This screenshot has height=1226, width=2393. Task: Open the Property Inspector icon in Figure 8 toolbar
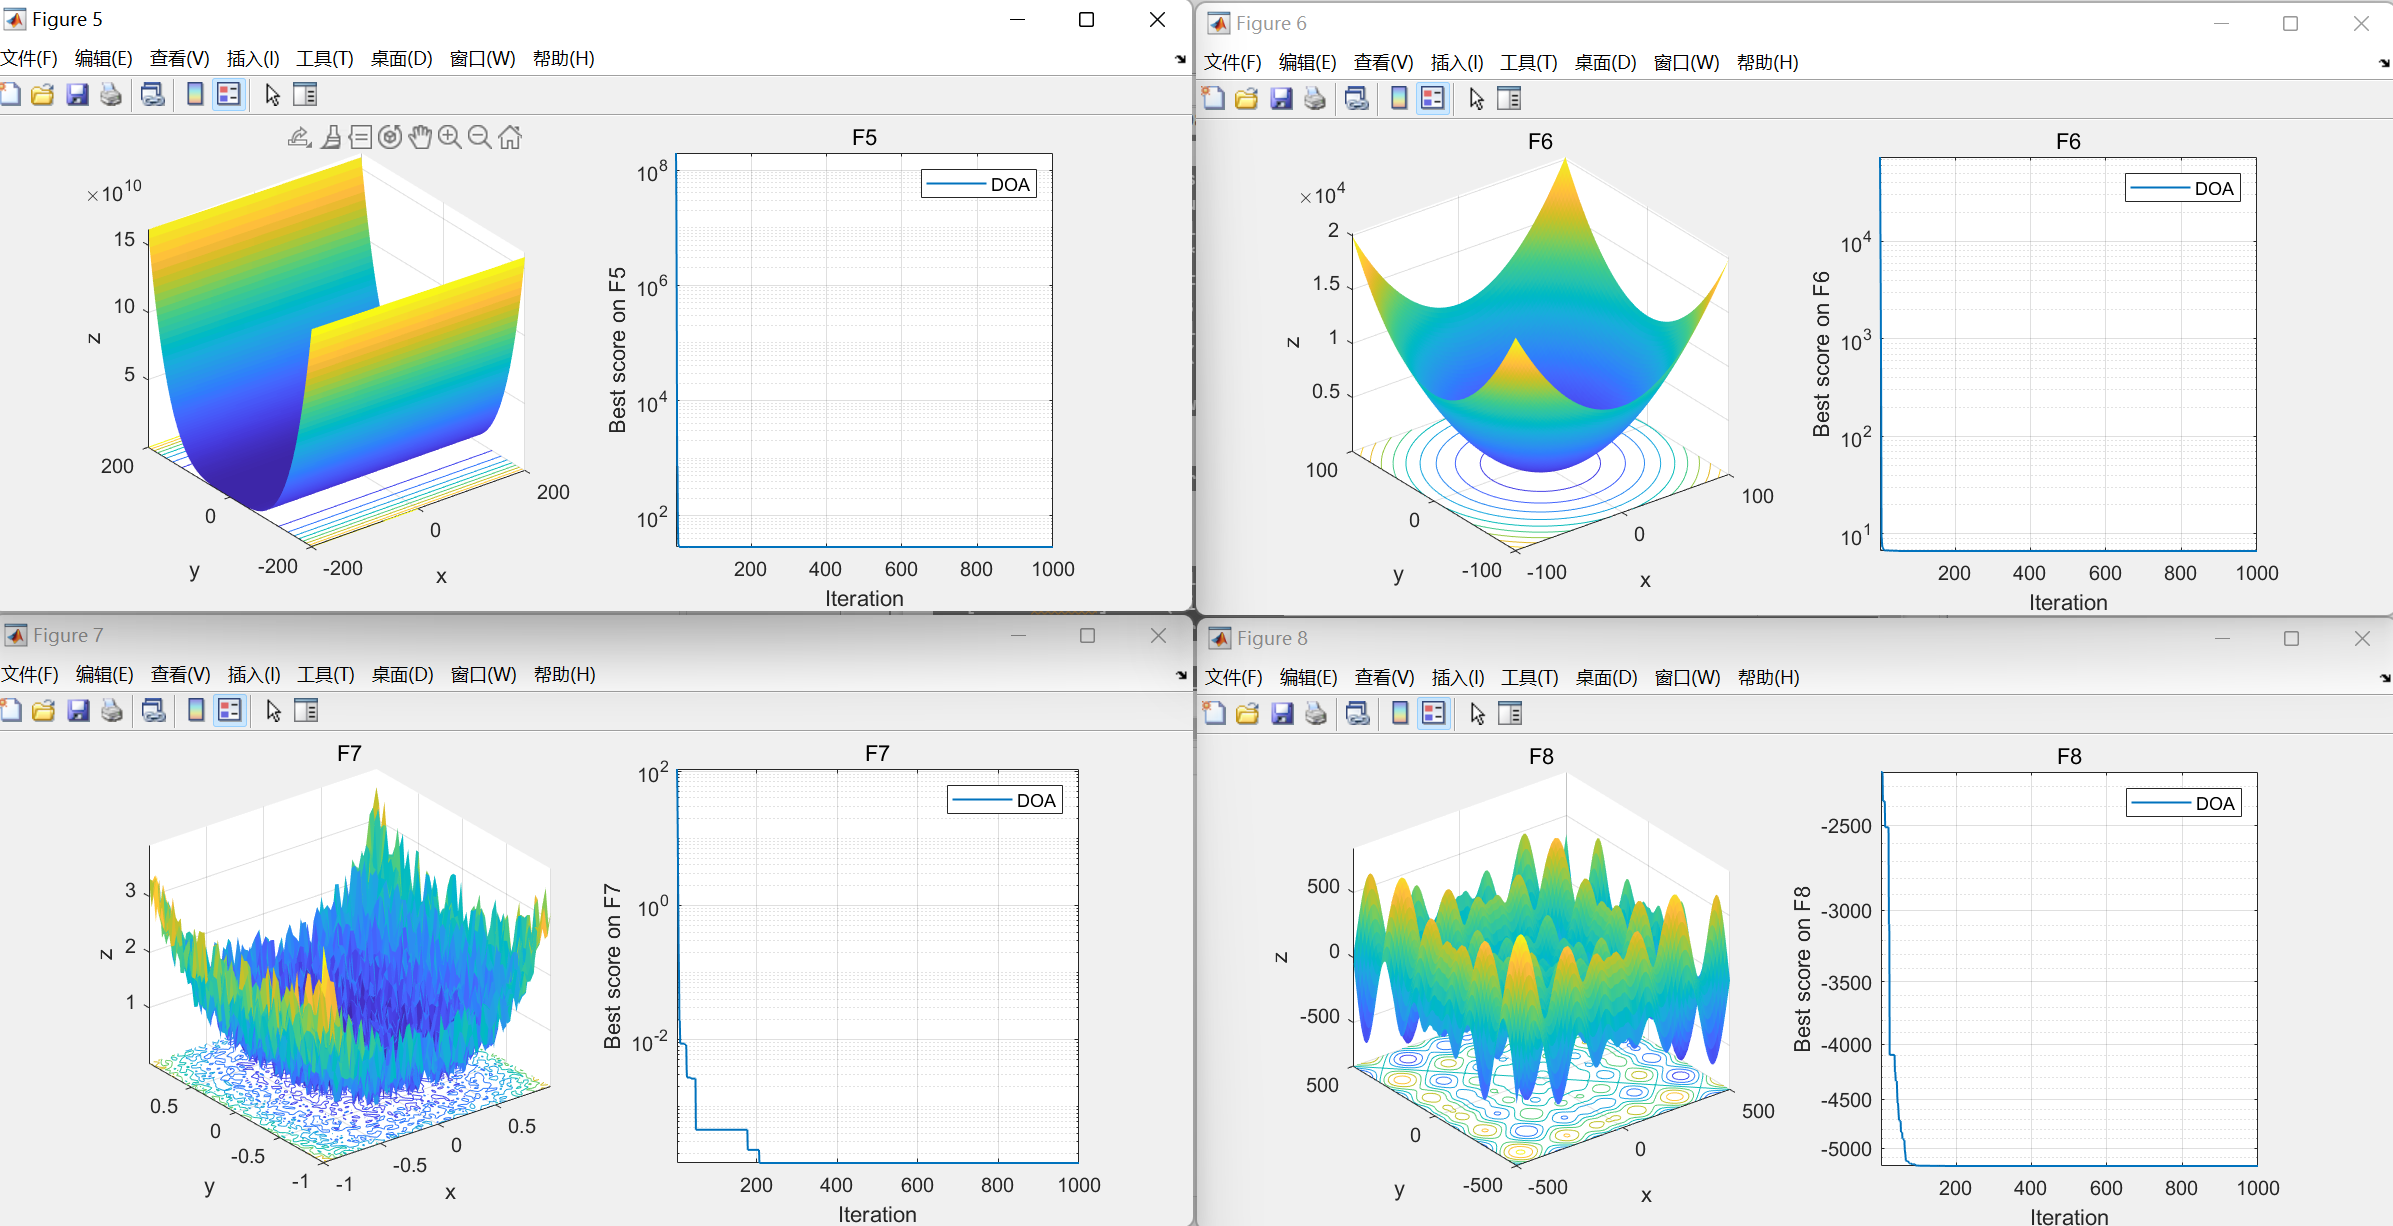click(1510, 713)
